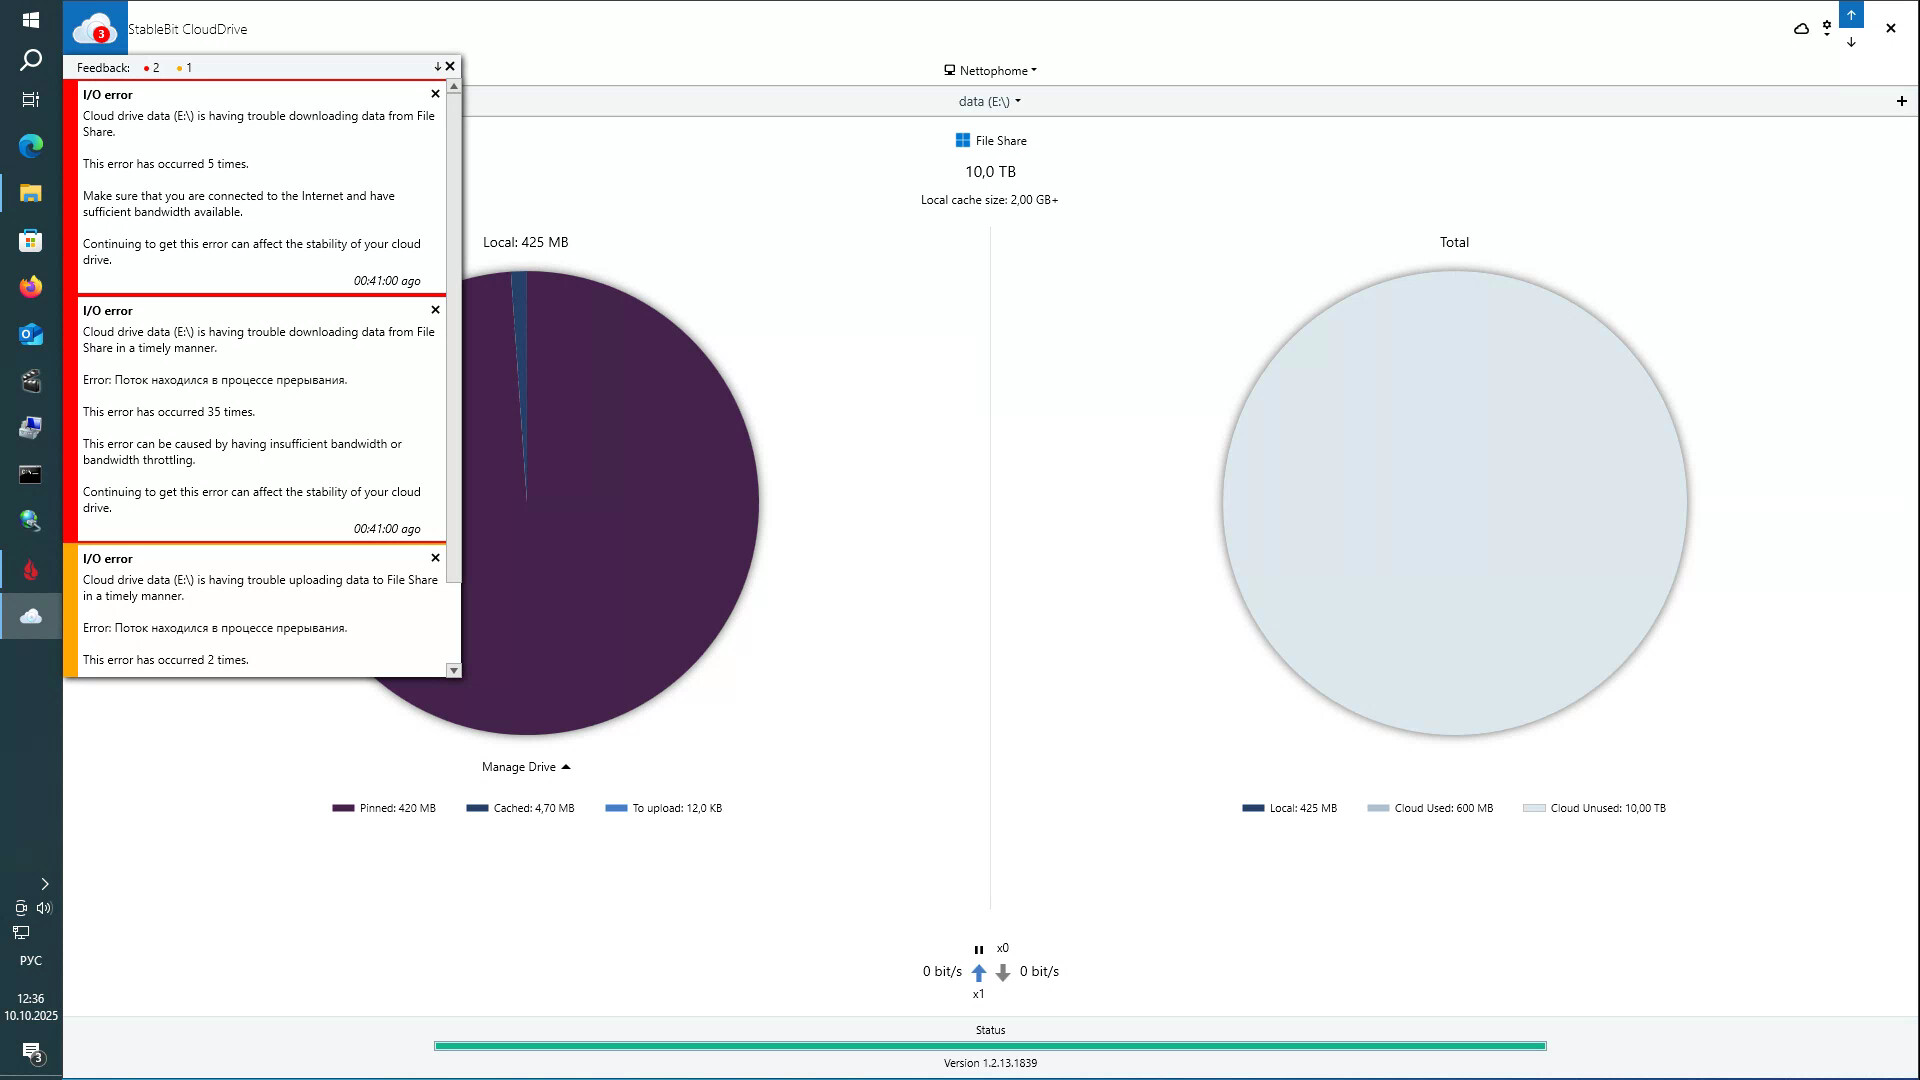Click the gray download arrow icon
The width and height of the screenshot is (1920, 1080).
[x=1003, y=972]
